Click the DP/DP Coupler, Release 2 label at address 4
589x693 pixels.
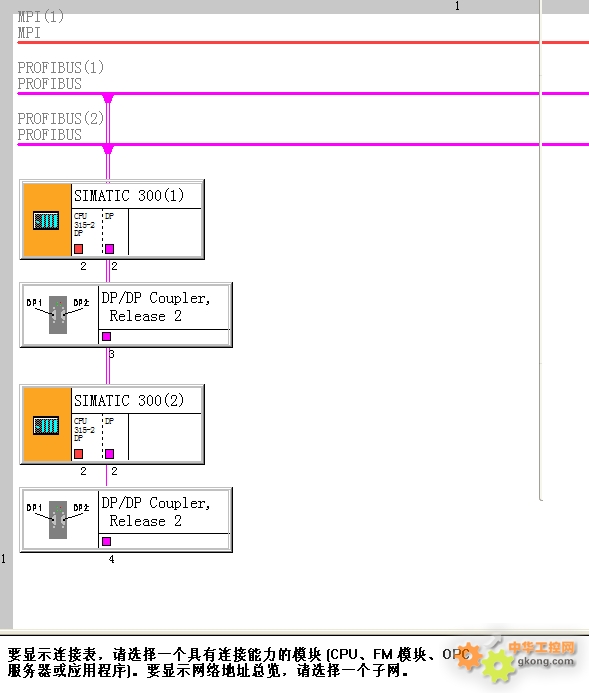(156, 512)
